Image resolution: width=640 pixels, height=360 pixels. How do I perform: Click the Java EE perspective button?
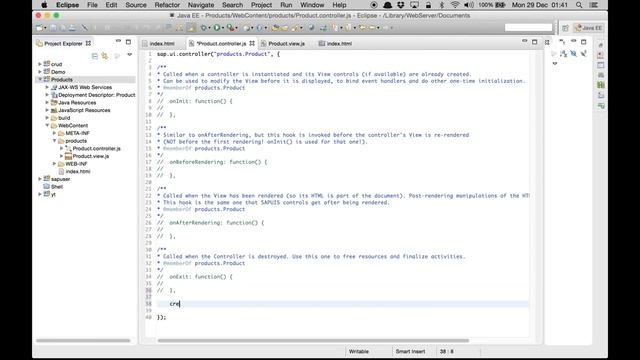click(589, 28)
